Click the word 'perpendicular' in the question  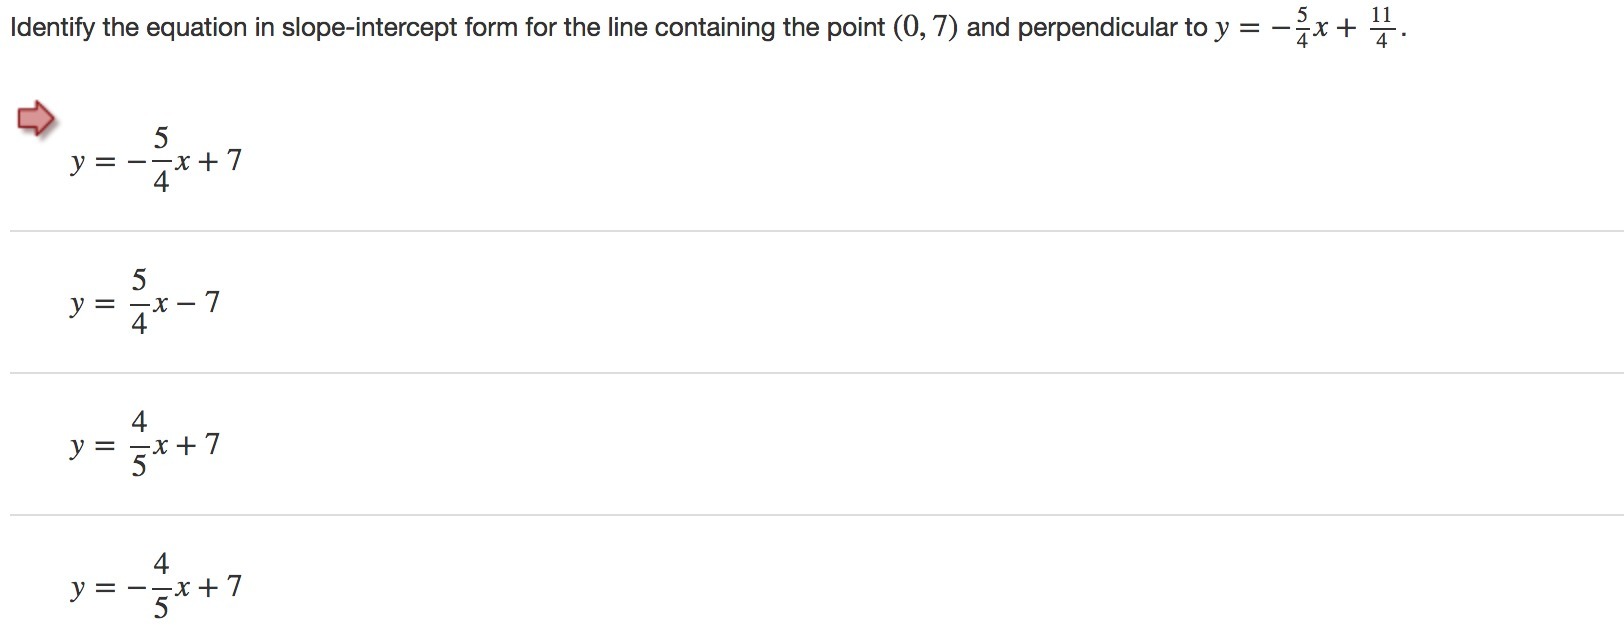tap(1097, 28)
